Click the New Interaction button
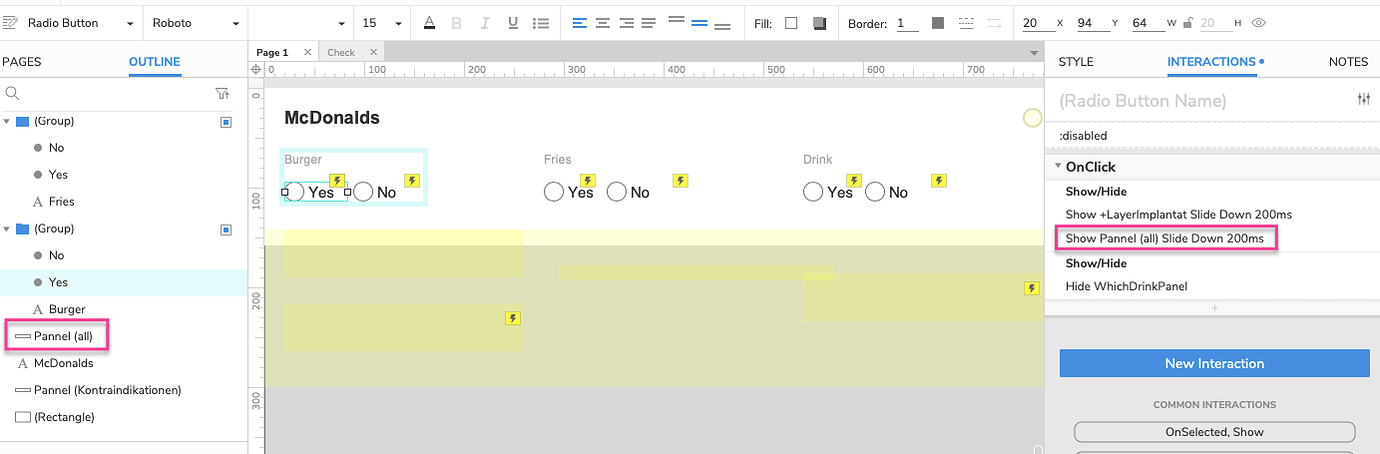Screen dimensions: 1380x454 pos(1214,363)
